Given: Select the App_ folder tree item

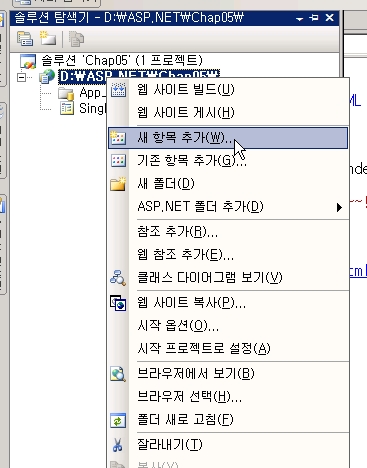Looking at the screenshot, I should coord(92,93).
